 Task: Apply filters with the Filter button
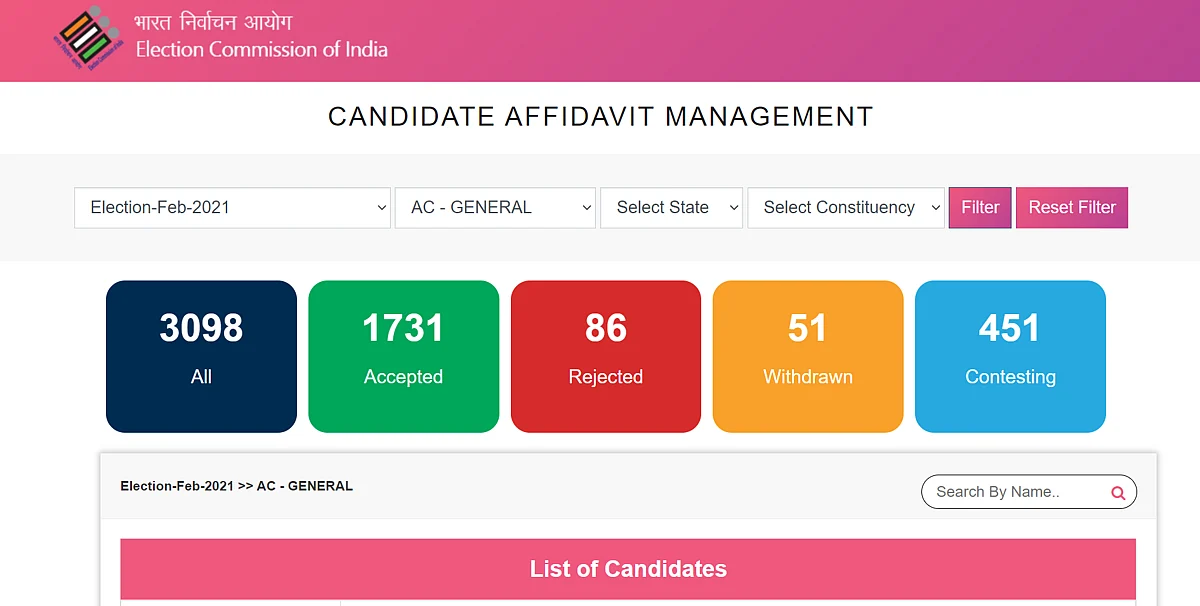980,208
